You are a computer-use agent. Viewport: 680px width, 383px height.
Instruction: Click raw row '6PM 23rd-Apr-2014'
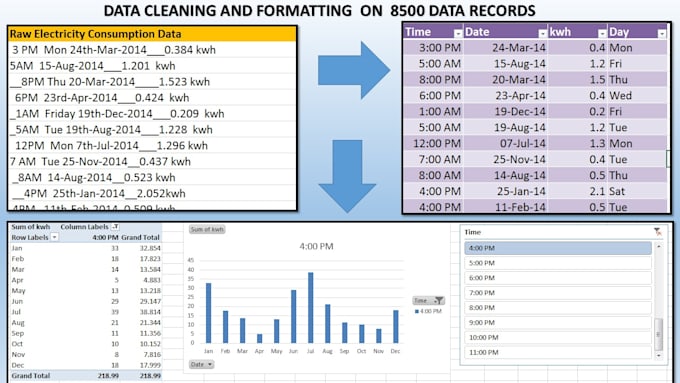152,98
